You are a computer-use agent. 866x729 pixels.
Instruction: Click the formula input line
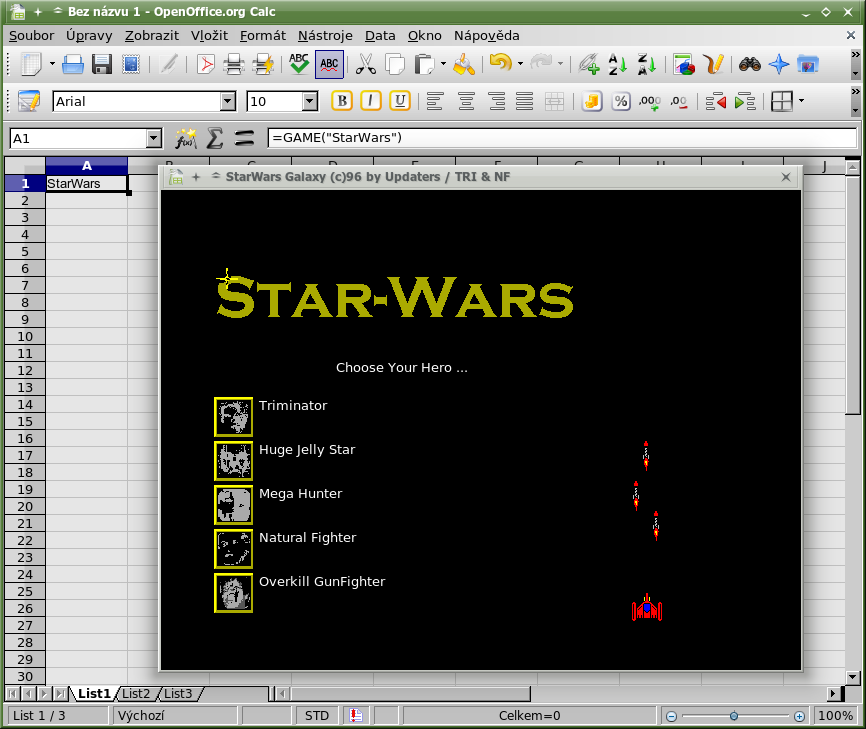click(x=562, y=138)
